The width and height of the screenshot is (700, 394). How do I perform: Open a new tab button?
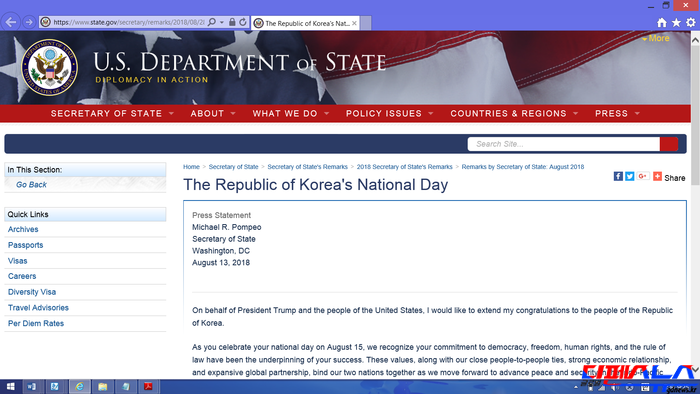366,23
